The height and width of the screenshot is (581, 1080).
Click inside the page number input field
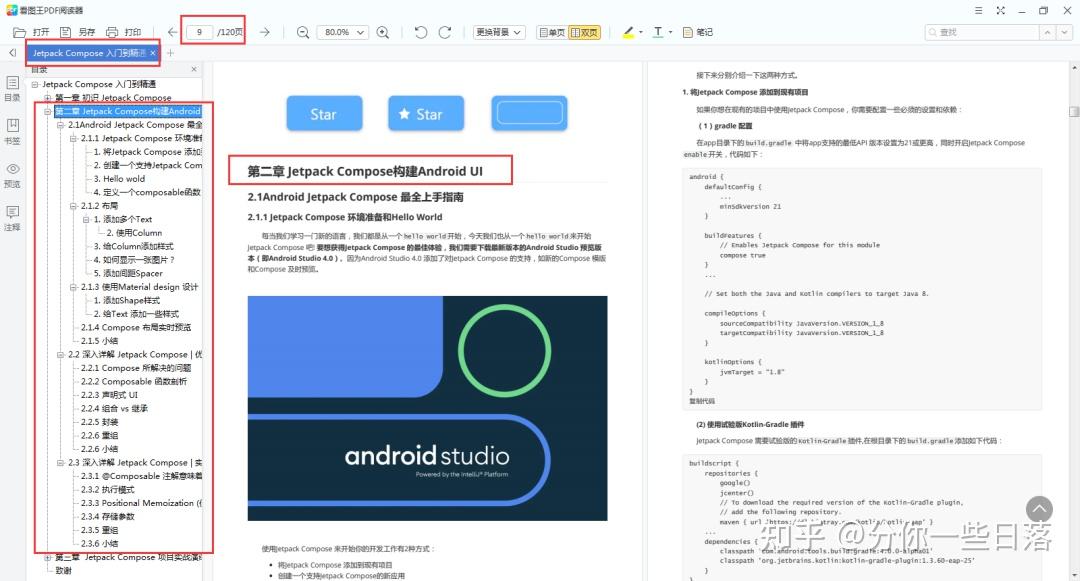[198, 31]
